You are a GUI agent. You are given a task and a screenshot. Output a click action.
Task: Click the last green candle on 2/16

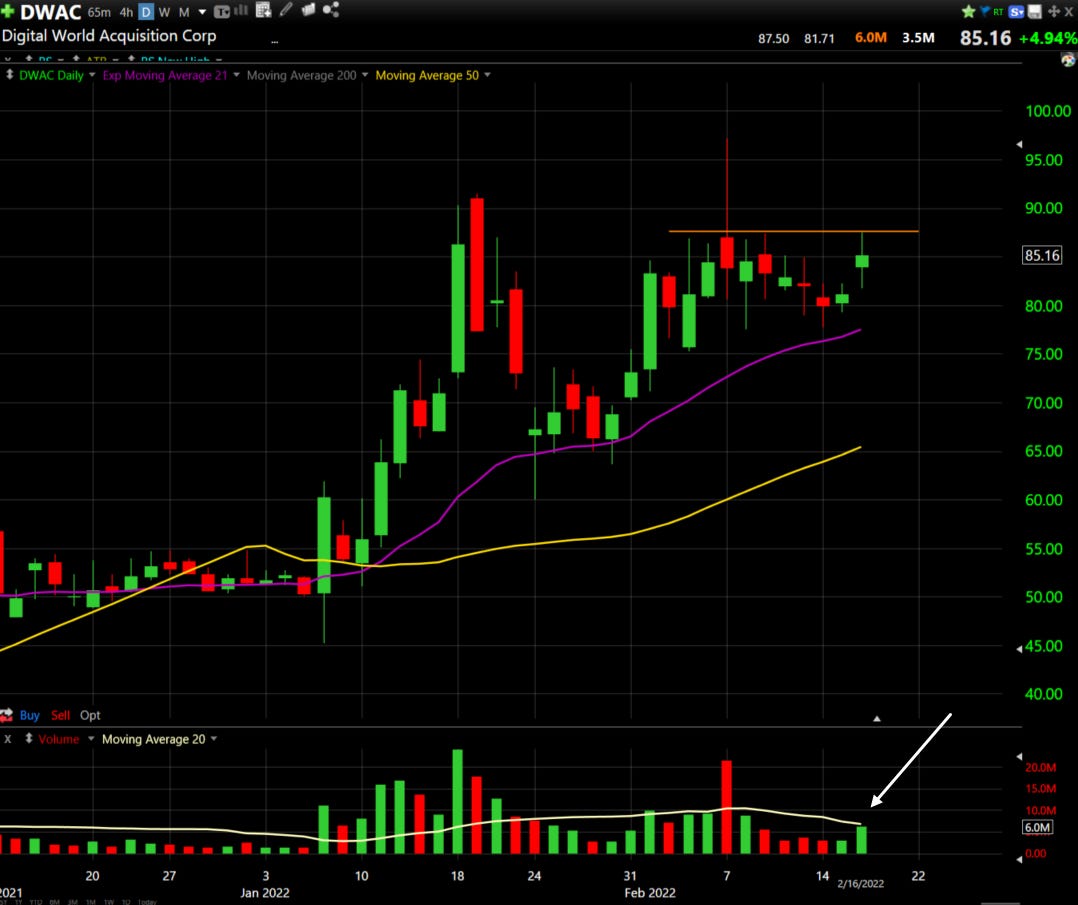pos(862,261)
